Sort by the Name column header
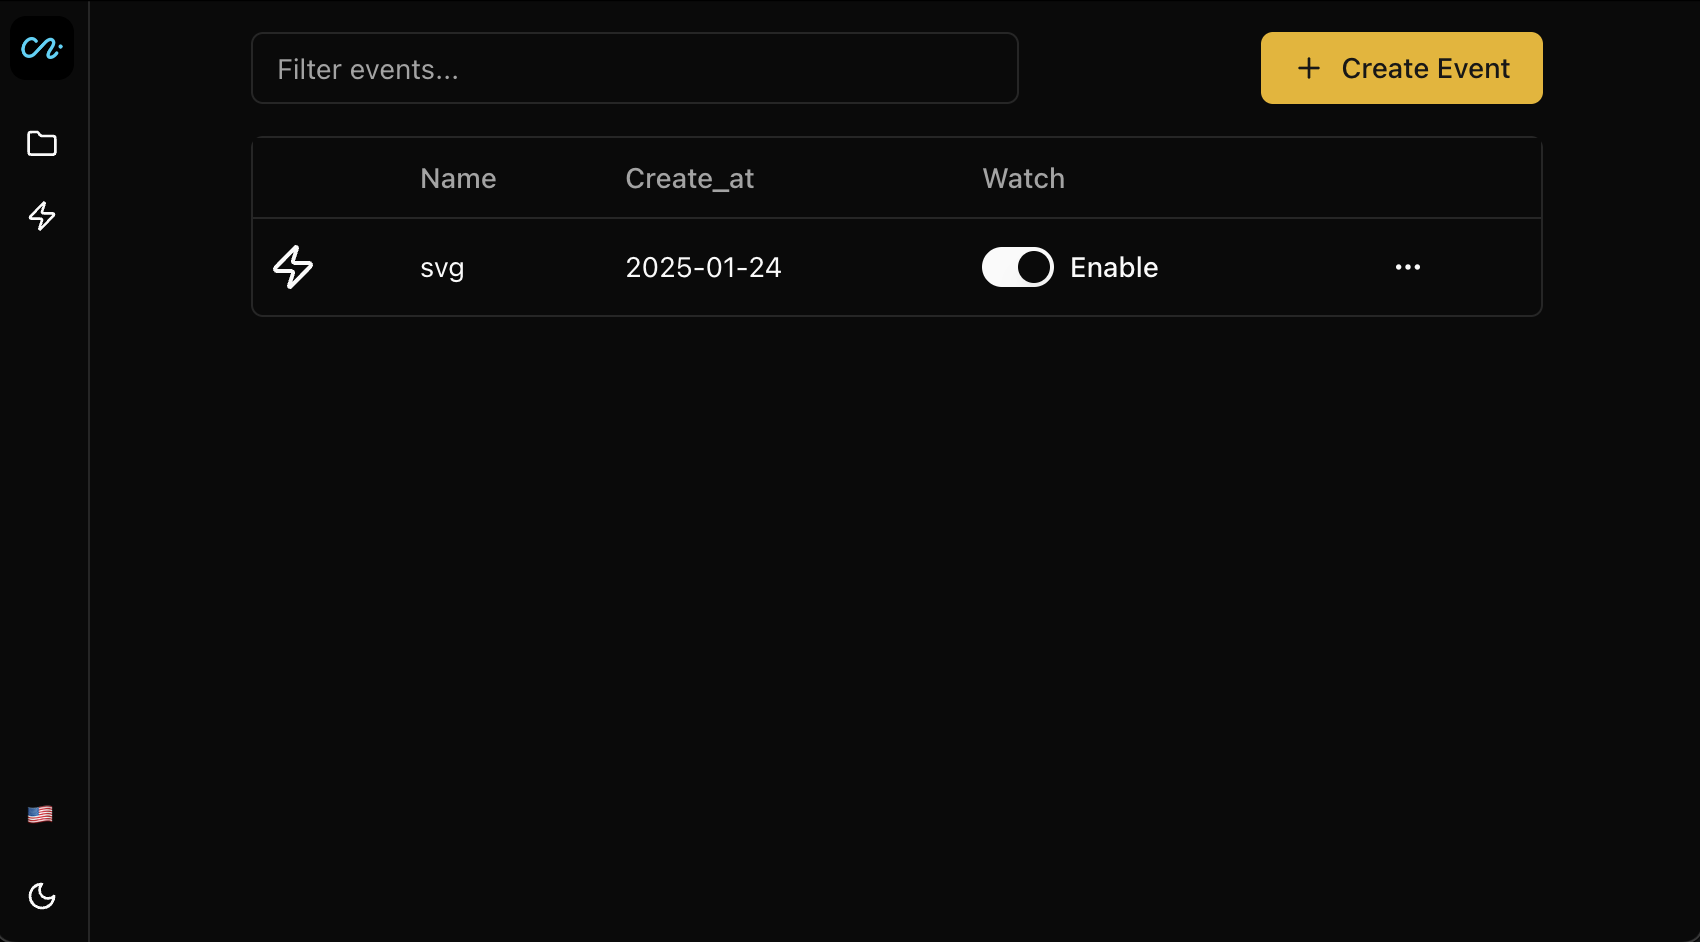This screenshot has width=1700, height=942. coord(458,178)
